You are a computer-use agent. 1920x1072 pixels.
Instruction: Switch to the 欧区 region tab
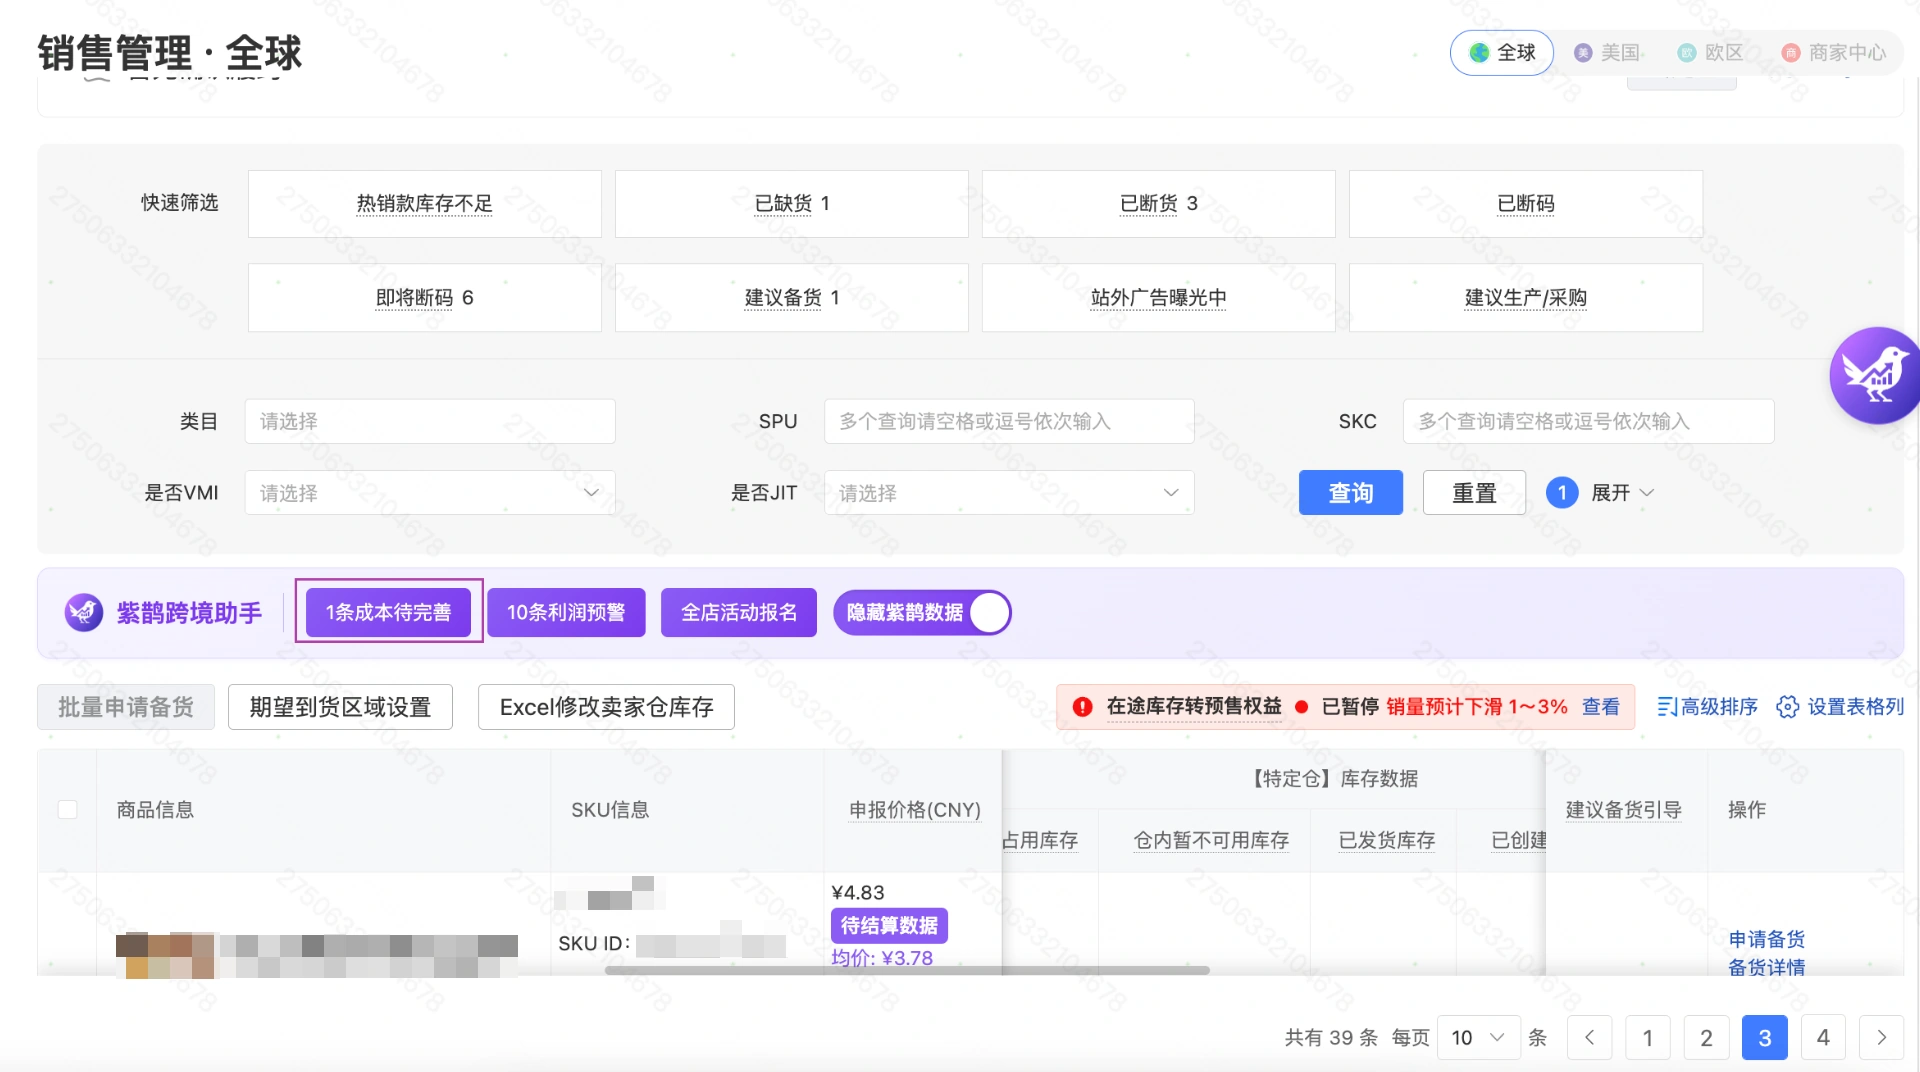pyautogui.click(x=1711, y=53)
